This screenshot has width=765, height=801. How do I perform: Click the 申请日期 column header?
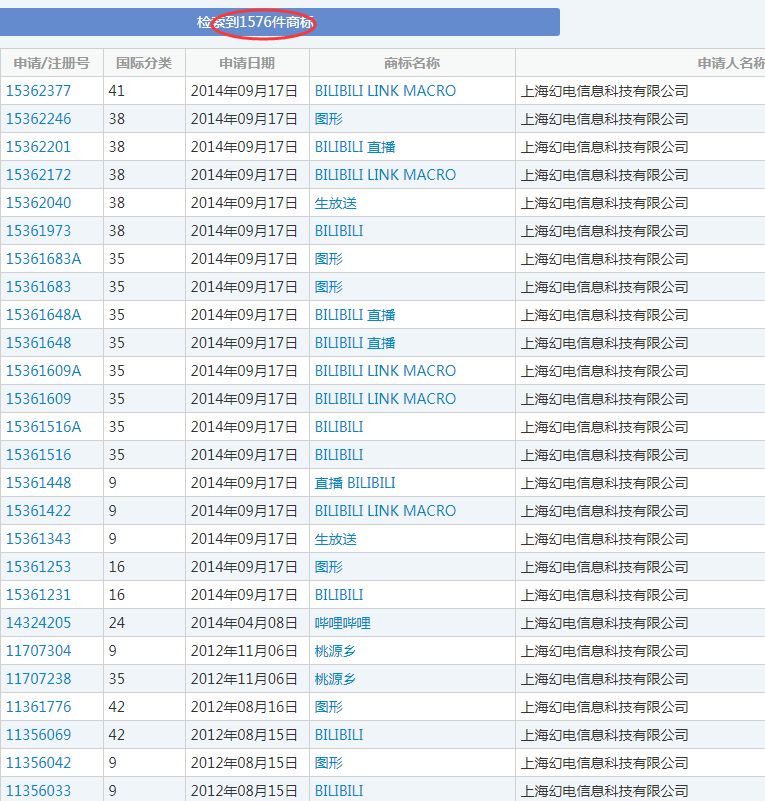coord(247,63)
